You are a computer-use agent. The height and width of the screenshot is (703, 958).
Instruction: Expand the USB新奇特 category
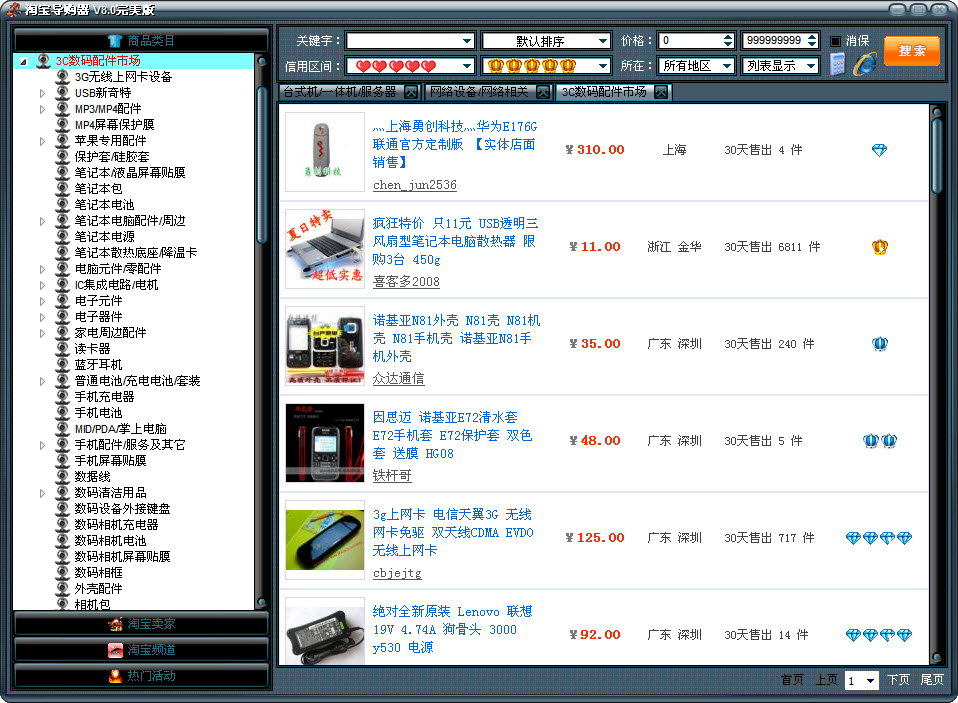[x=42, y=93]
